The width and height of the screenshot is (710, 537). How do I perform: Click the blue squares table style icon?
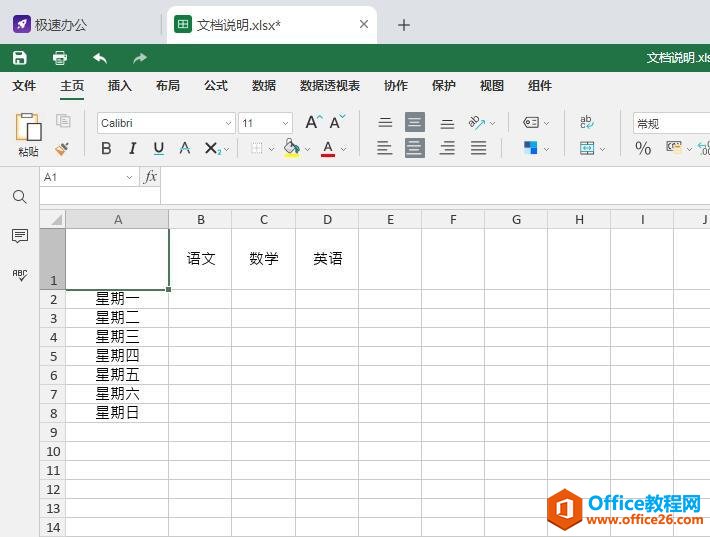click(x=531, y=148)
